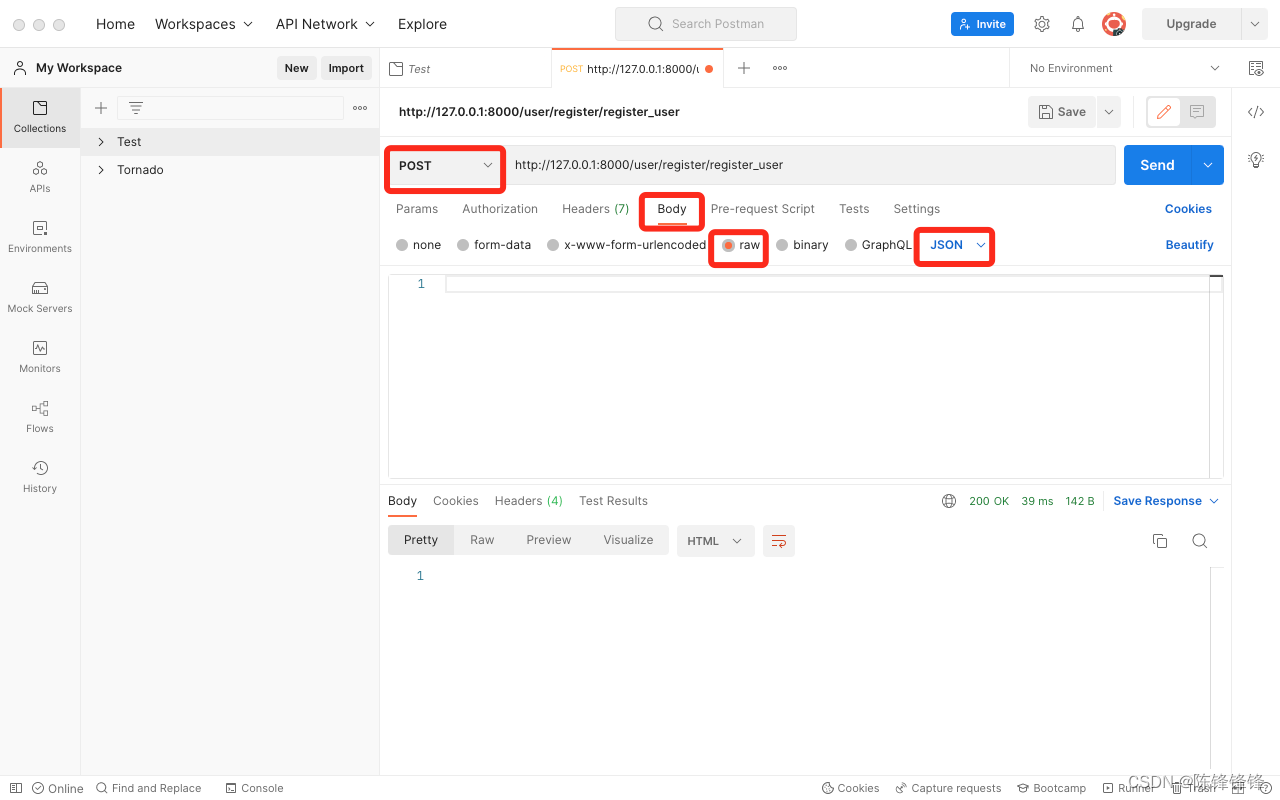Viewport: 1280px width, 800px height.
Task: Open the code snippet panel icon
Action: (x=1256, y=112)
